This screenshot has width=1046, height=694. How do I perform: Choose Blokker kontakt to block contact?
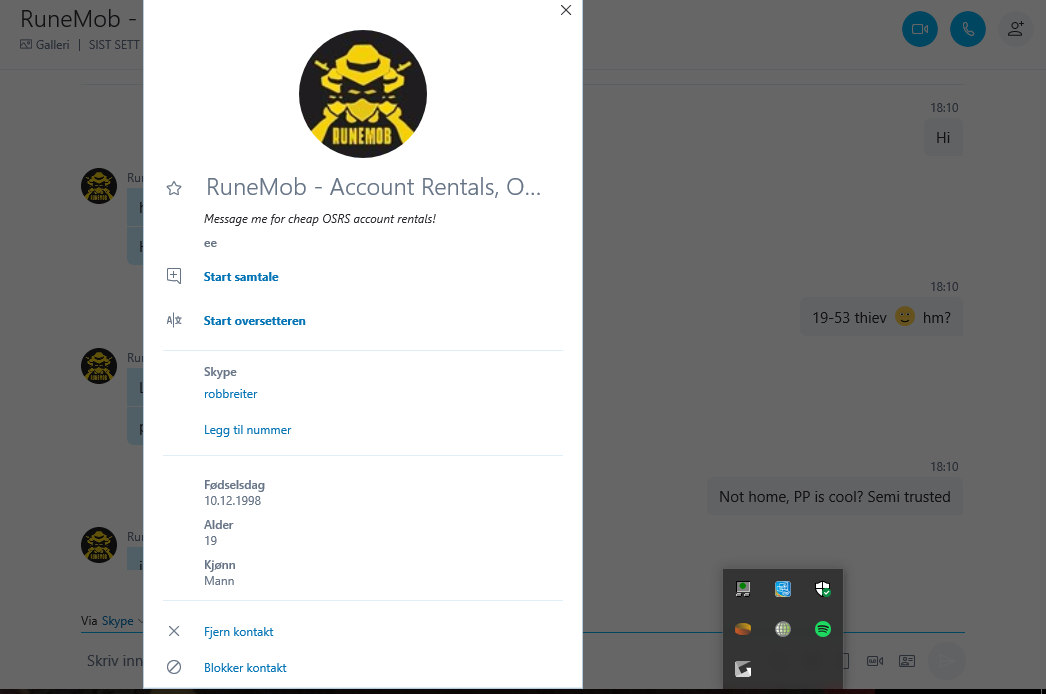pos(245,667)
